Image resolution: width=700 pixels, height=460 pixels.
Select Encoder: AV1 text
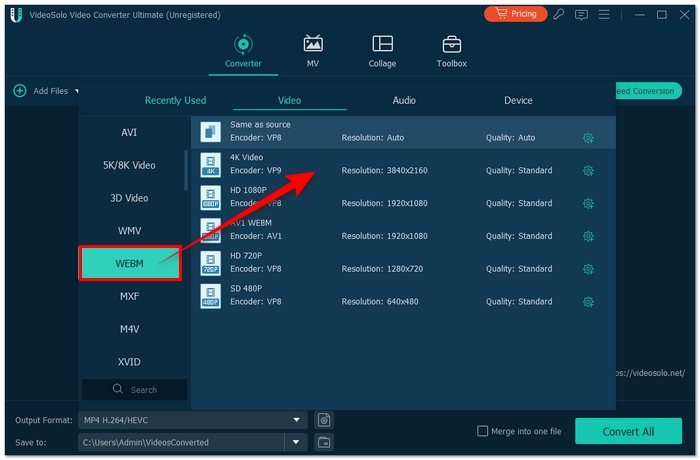click(x=256, y=236)
